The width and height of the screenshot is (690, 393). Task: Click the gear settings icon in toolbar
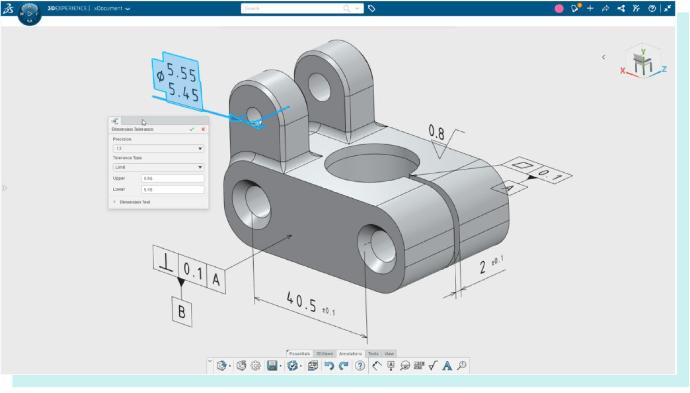(256, 366)
